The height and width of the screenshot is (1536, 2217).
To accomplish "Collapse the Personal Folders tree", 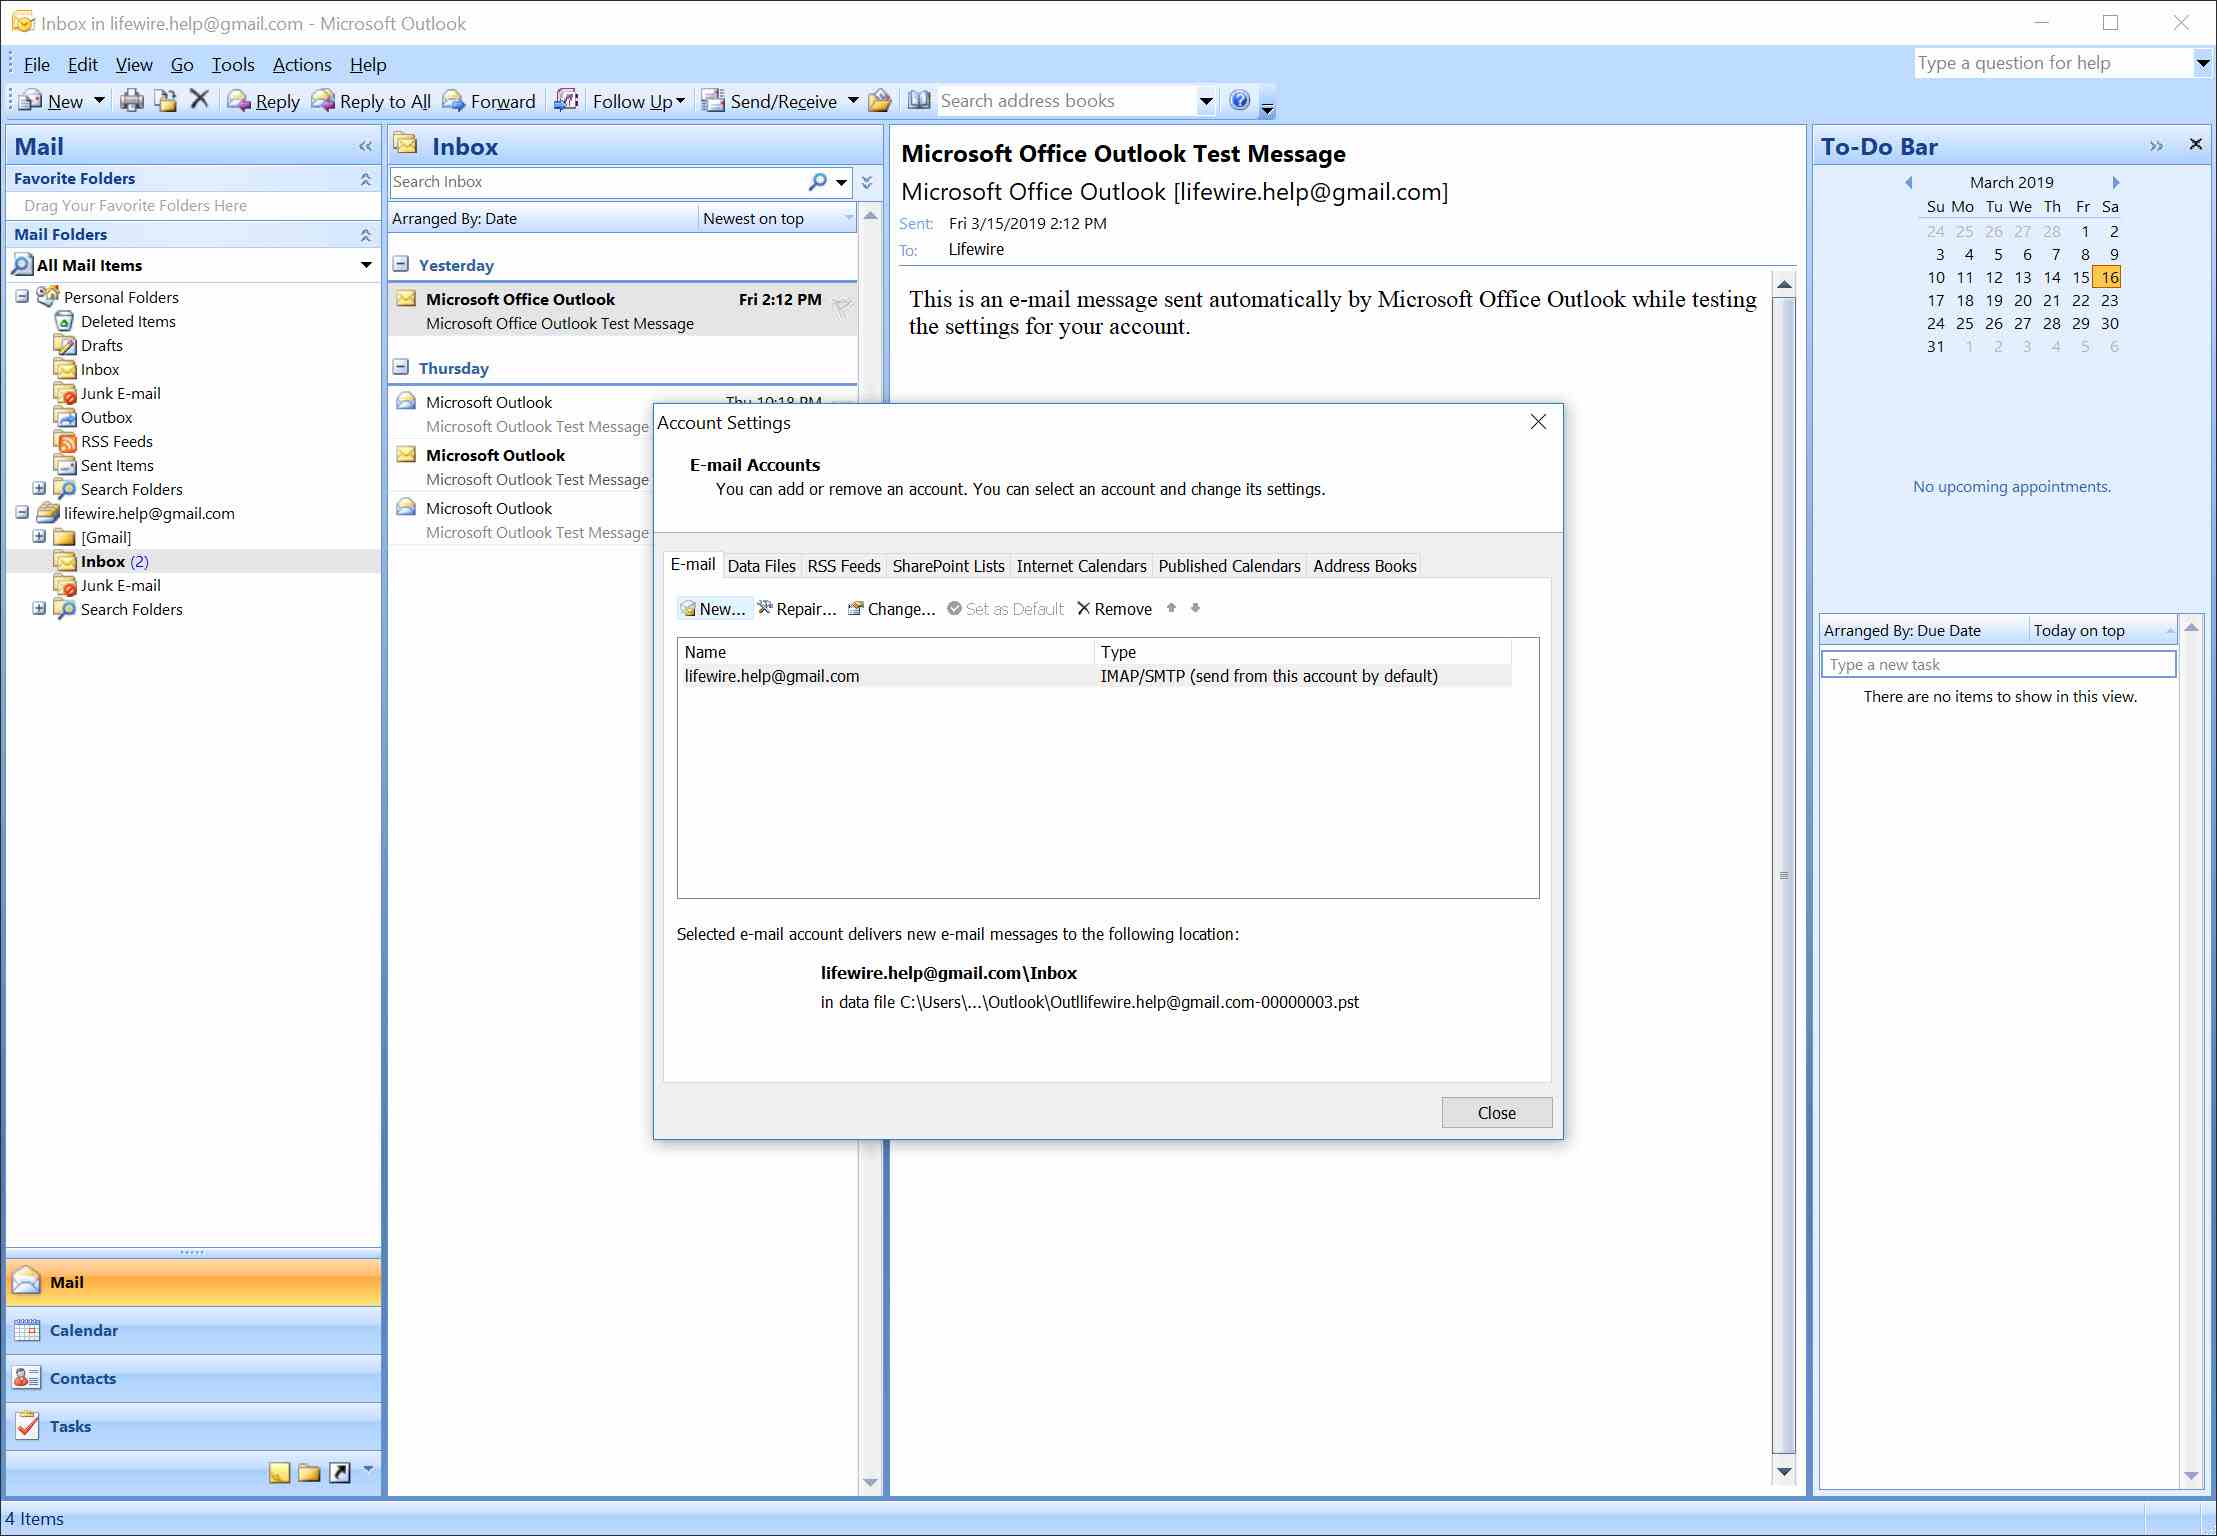I will [x=22, y=296].
